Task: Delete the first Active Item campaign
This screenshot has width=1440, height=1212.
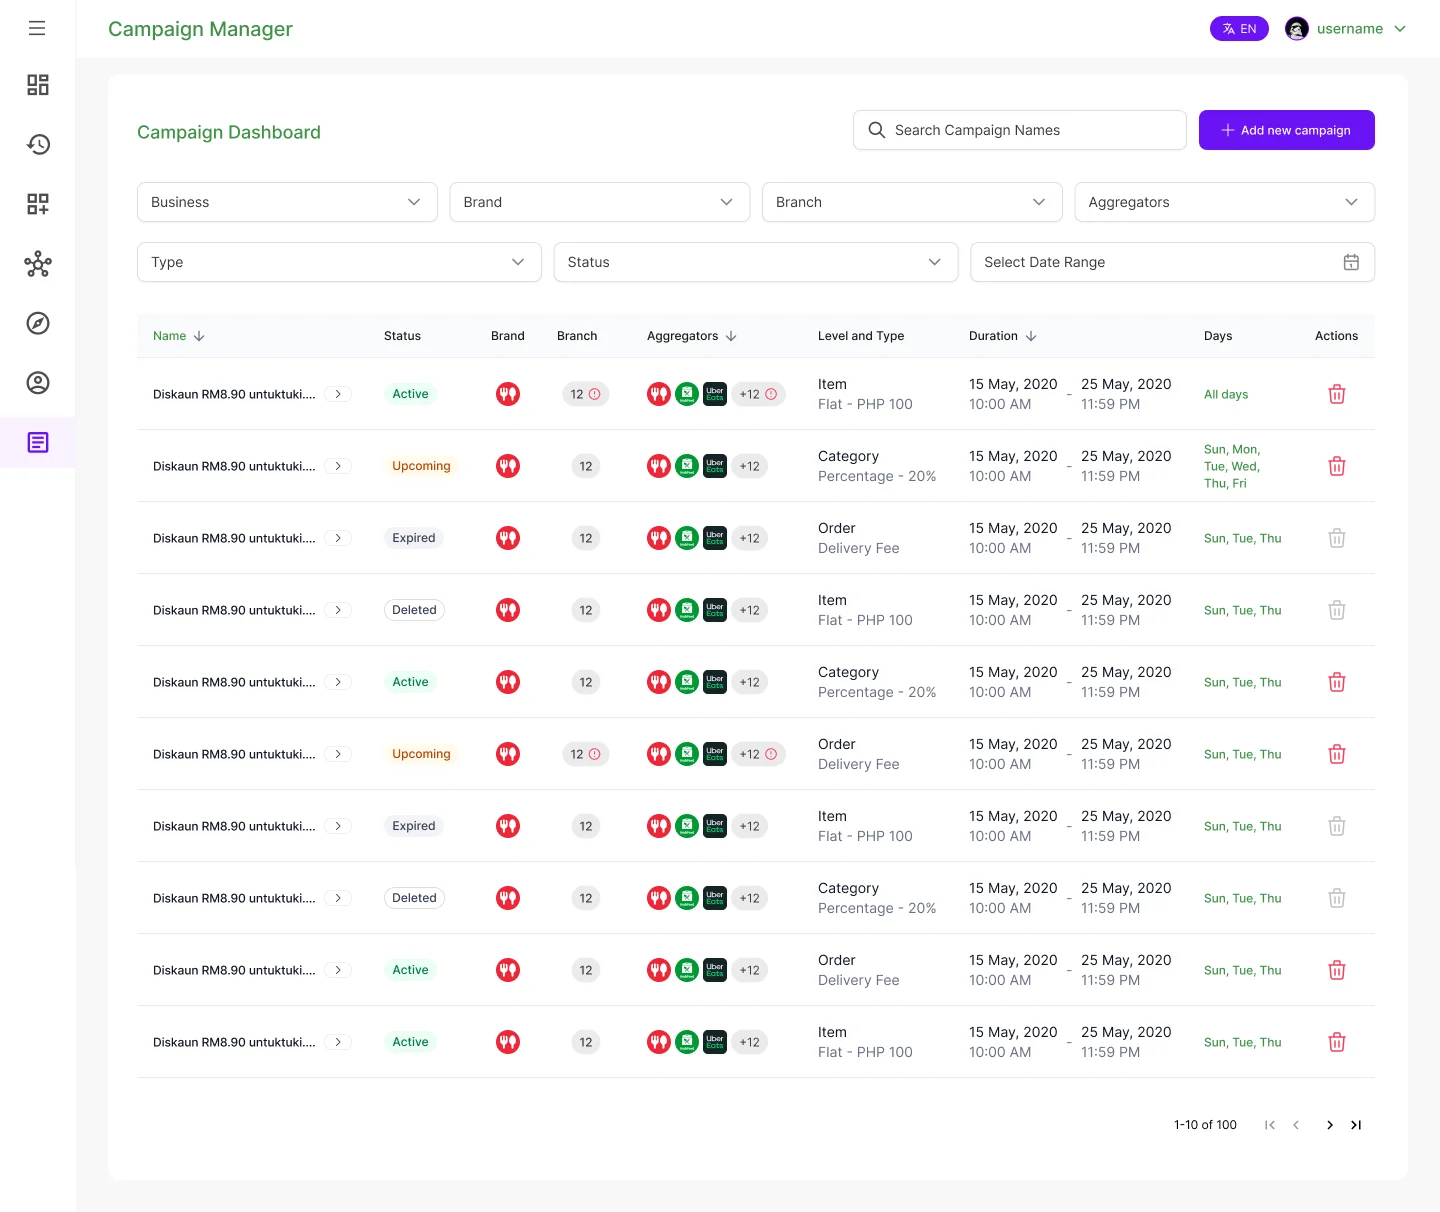Action: [1337, 394]
